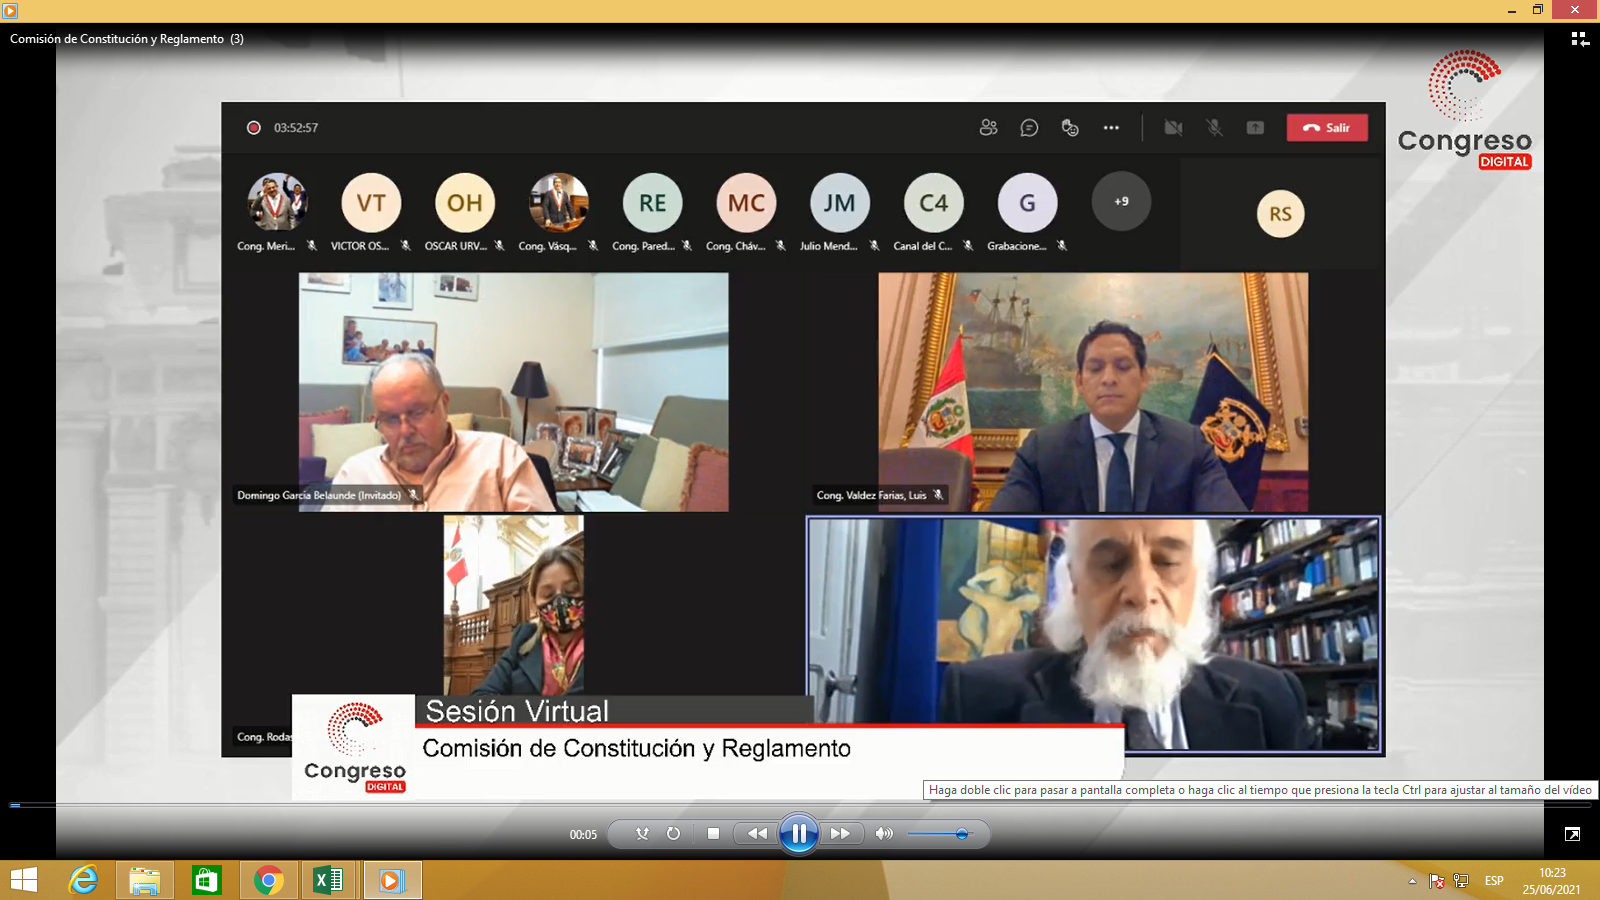Click the media player title bar icon
Image resolution: width=1600 pixels, height=900 pixels.
point(10,10)
